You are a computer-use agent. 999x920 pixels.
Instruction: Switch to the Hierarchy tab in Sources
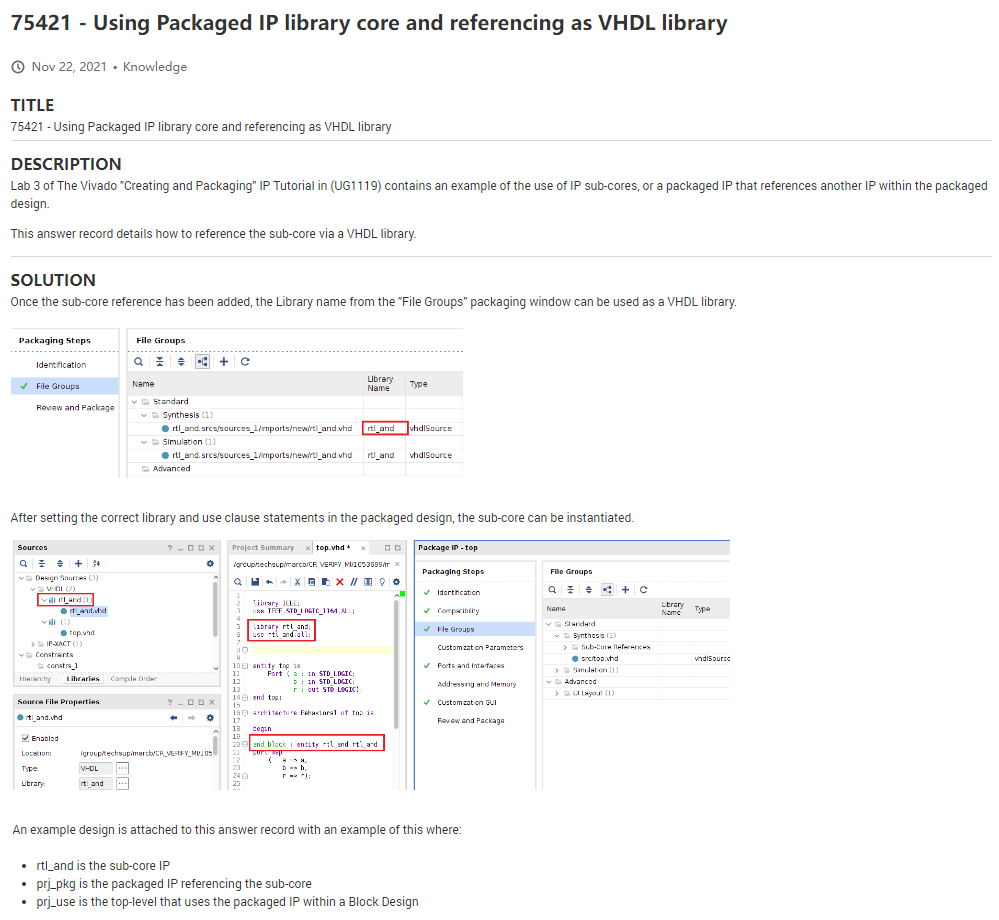click(35, 679)
